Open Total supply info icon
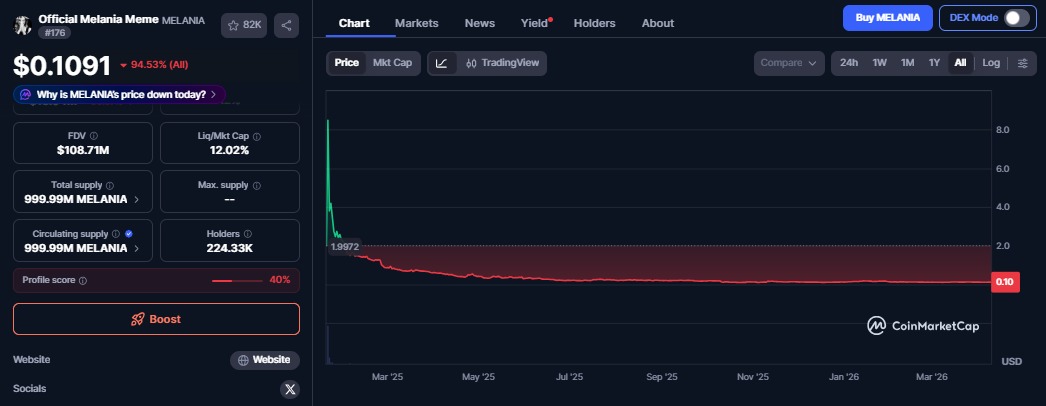The height and width of the screenshot is (406, 1046). coord(109,185)
